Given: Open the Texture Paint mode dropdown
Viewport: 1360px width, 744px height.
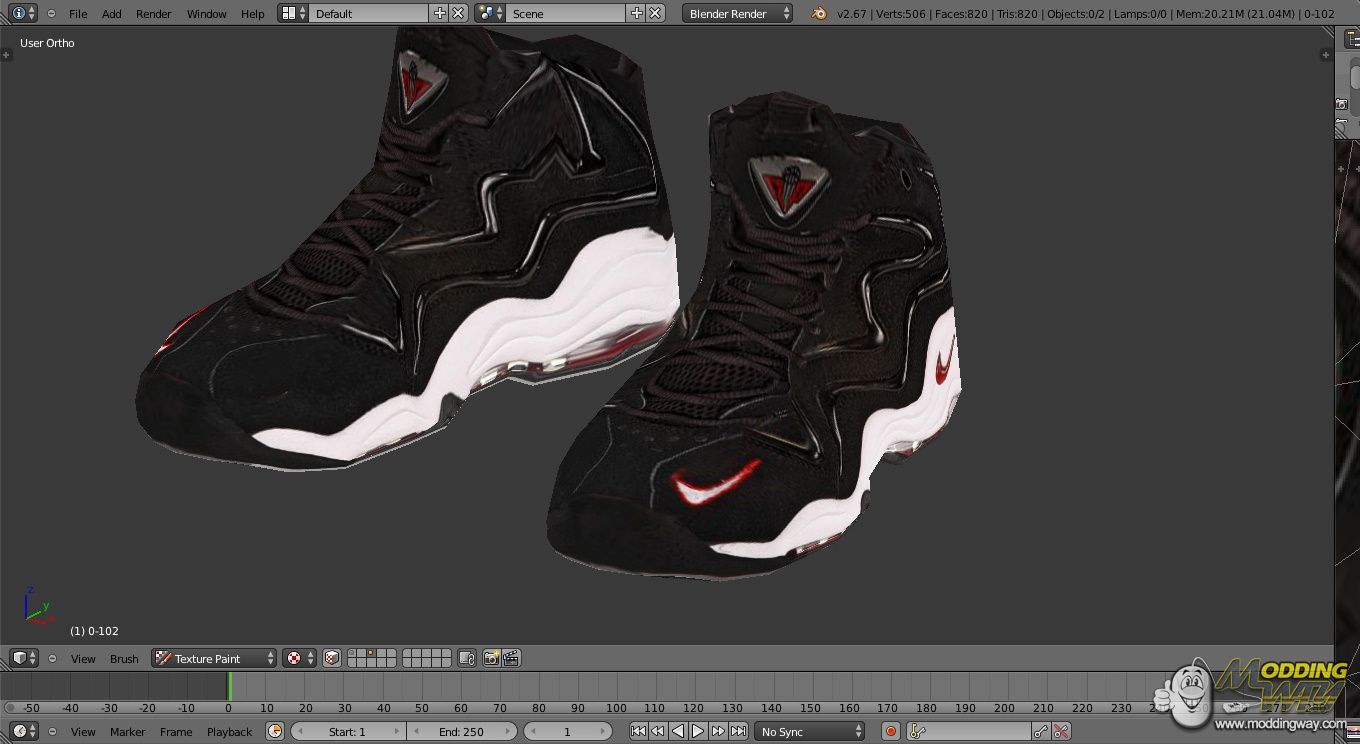Looking at the screenshot, I should coord(214,658).
